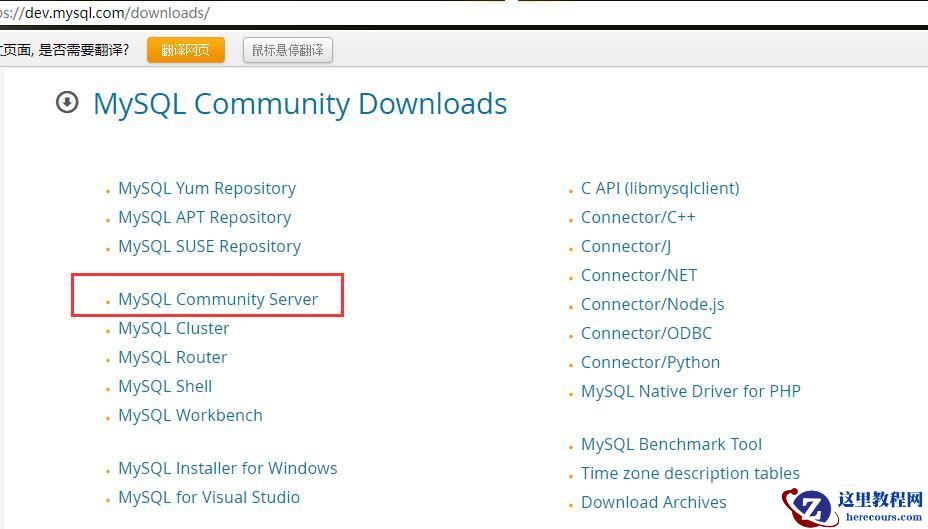Open Connector/J link
Image resolution: width=928 pixels, height=529 pixels.
626,246
